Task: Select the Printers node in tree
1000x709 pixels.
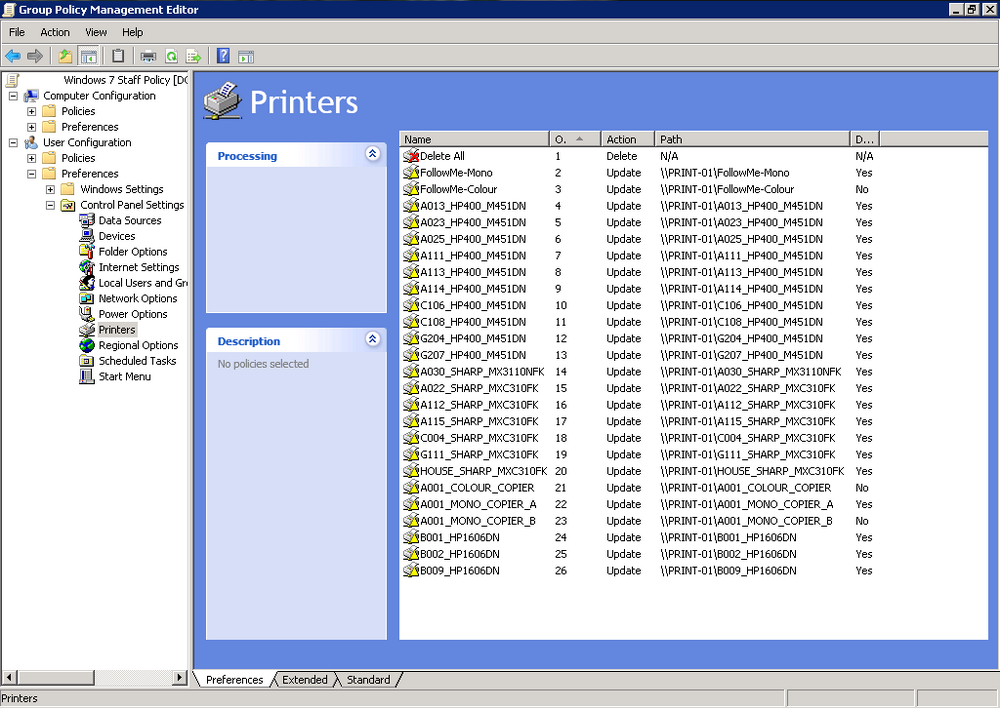Action: pyautogui.click(x=117, y=330)
